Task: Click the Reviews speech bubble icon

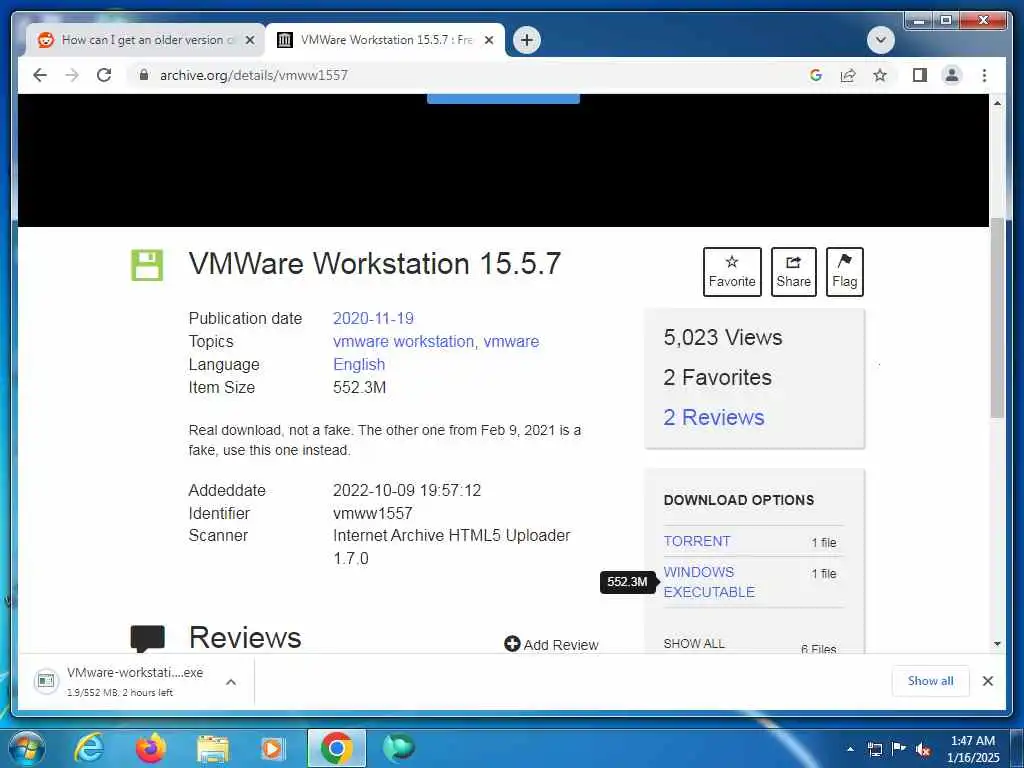Action: tap(148, 638)
